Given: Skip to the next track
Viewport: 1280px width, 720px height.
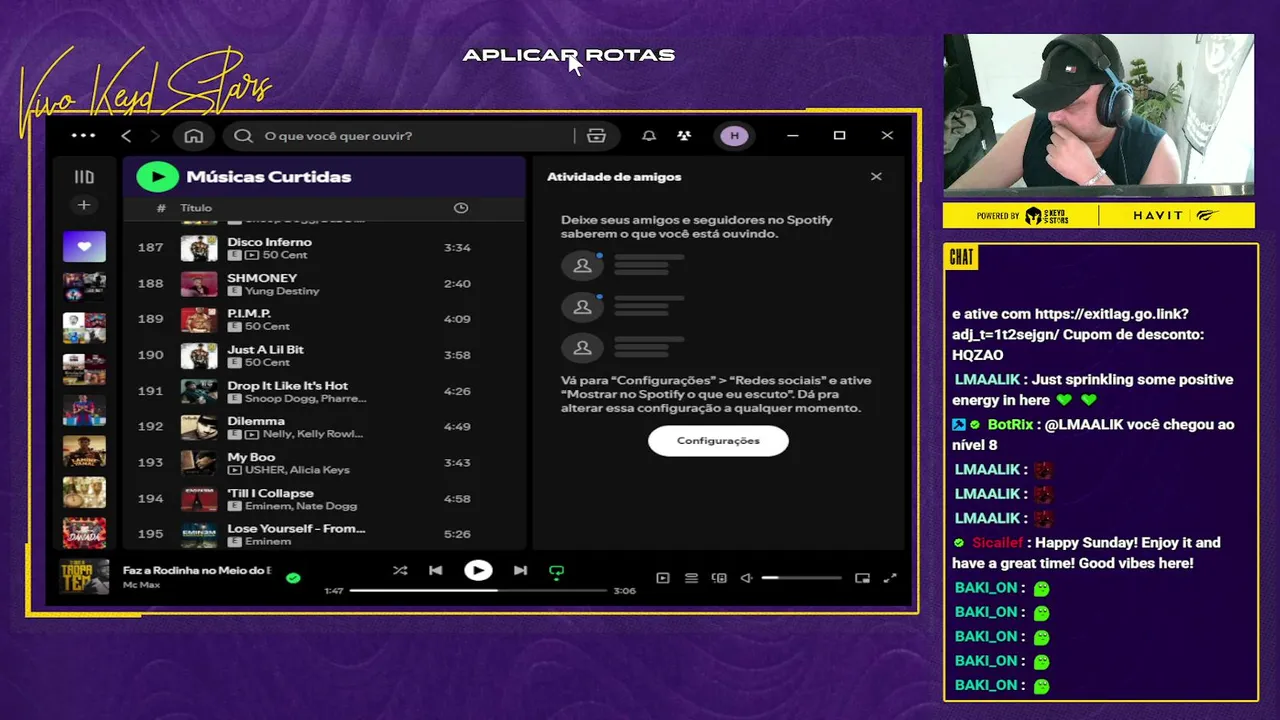Looking at the screenshot, I should pos(520,571).
